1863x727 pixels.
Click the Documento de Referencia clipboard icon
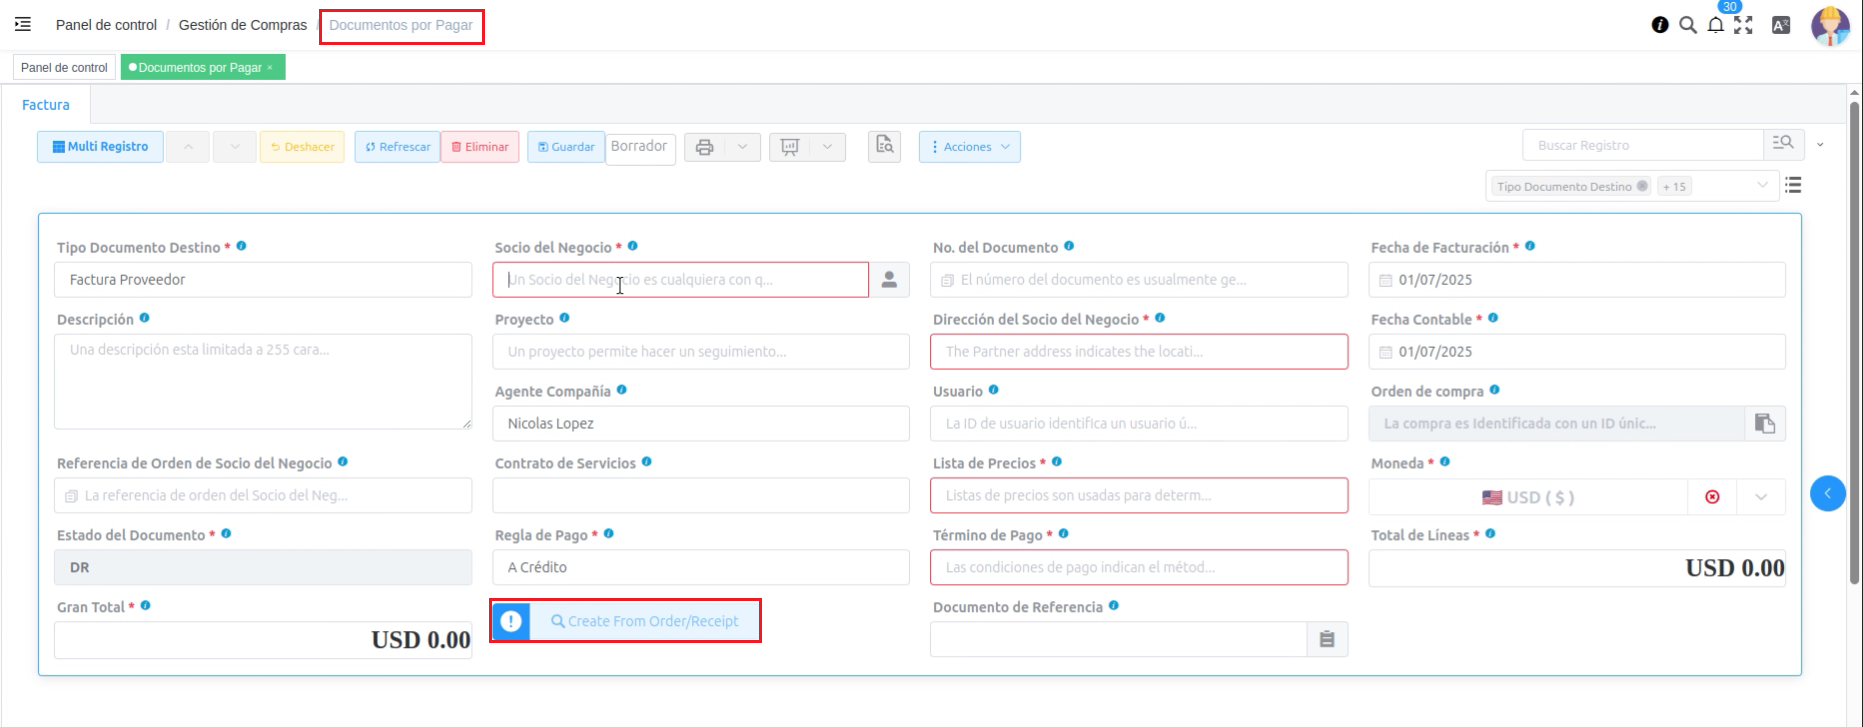click(1327, 640)
